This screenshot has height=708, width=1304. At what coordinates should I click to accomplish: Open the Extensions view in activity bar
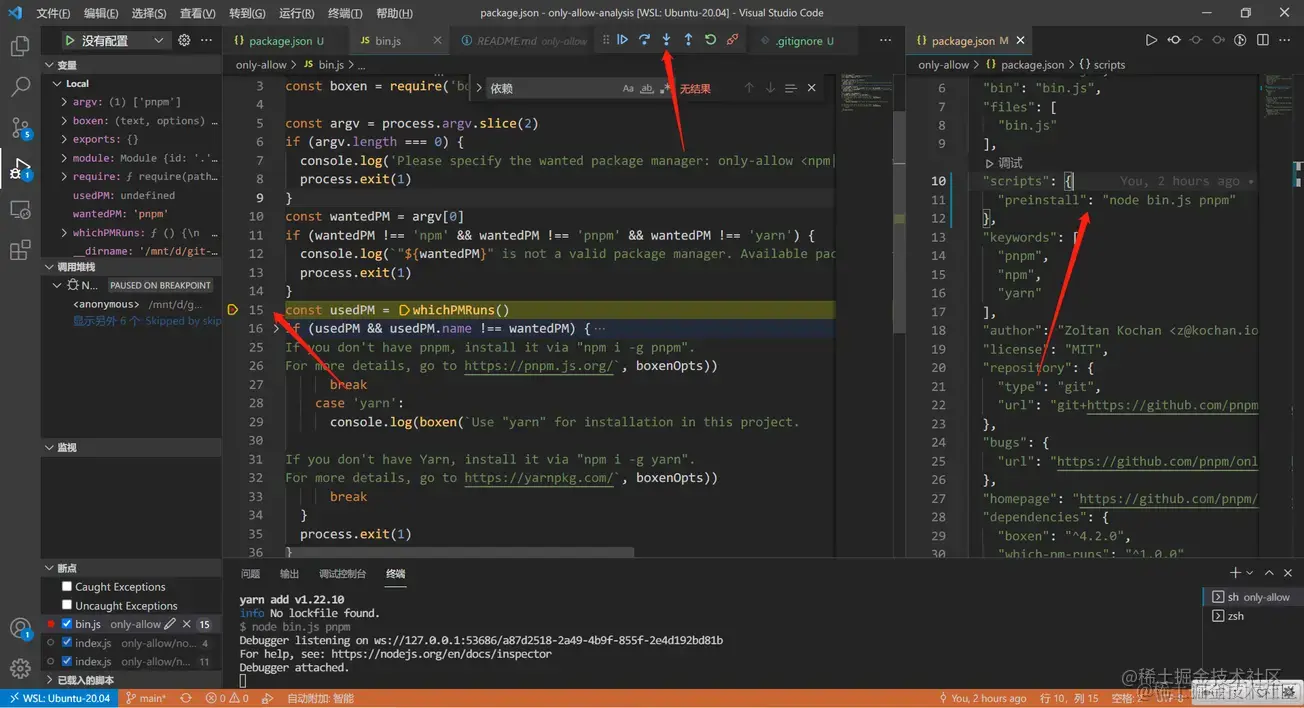pyautogui.click(x=20, y=250)
